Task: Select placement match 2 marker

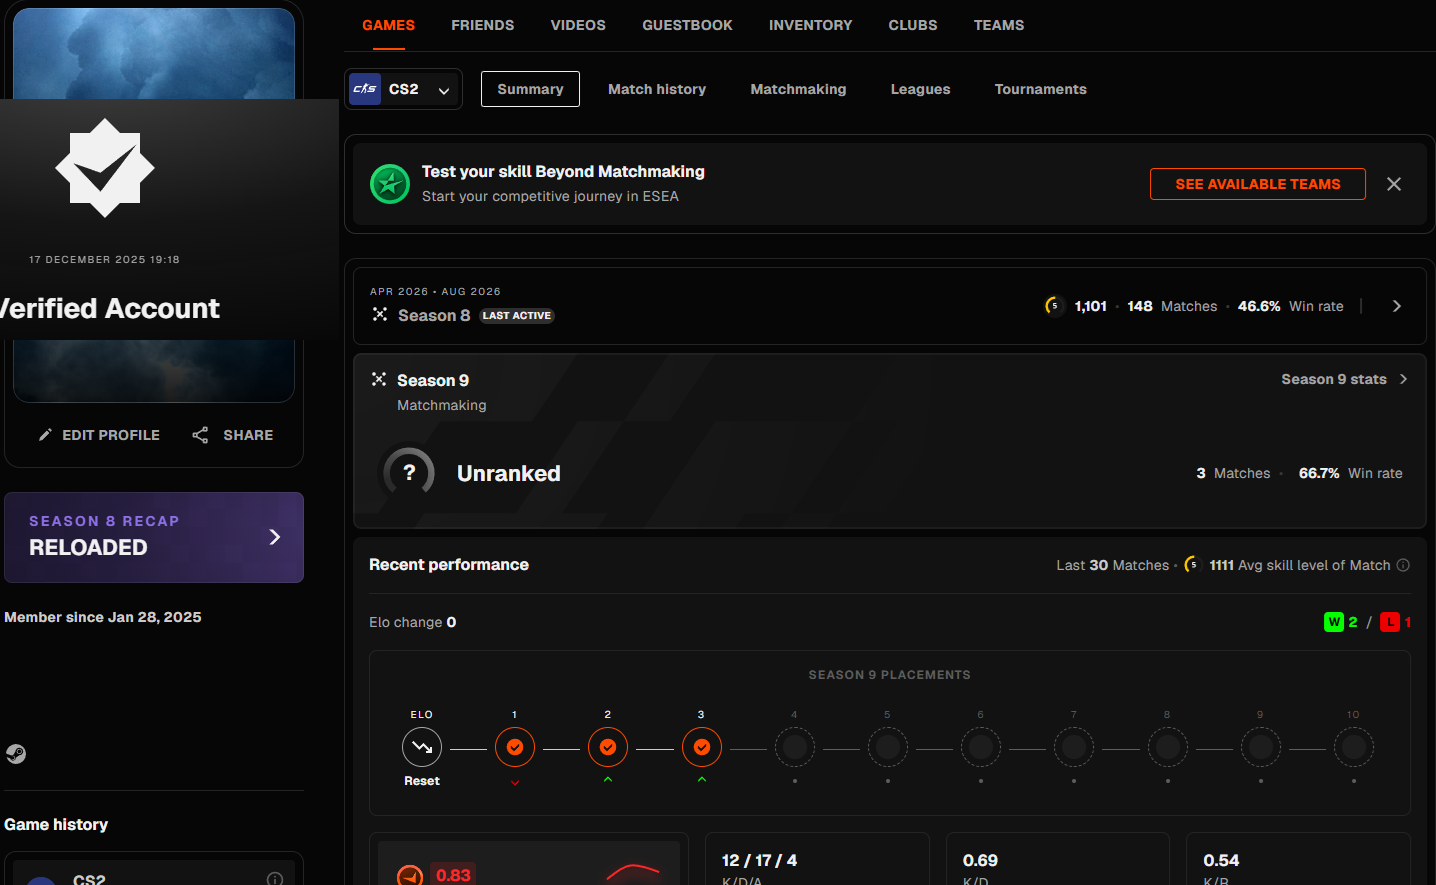Action: pos(608,747)
